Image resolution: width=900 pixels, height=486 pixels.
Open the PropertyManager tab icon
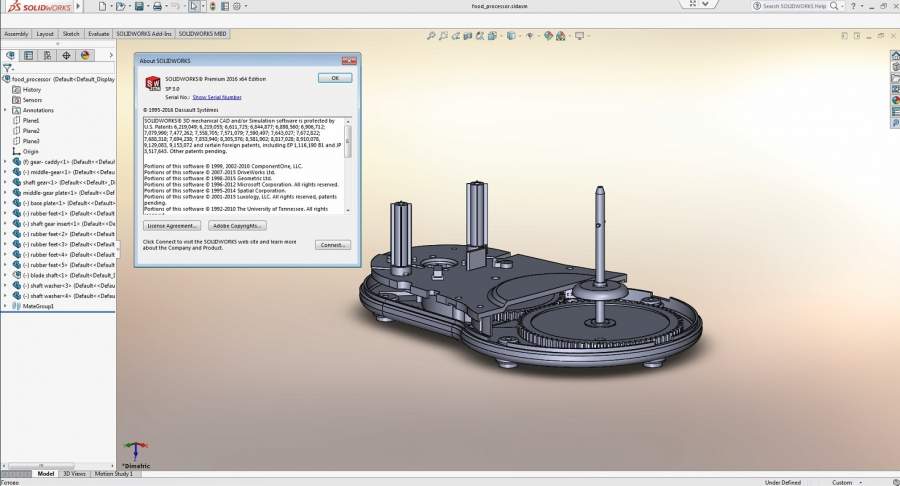coord(30,56)
